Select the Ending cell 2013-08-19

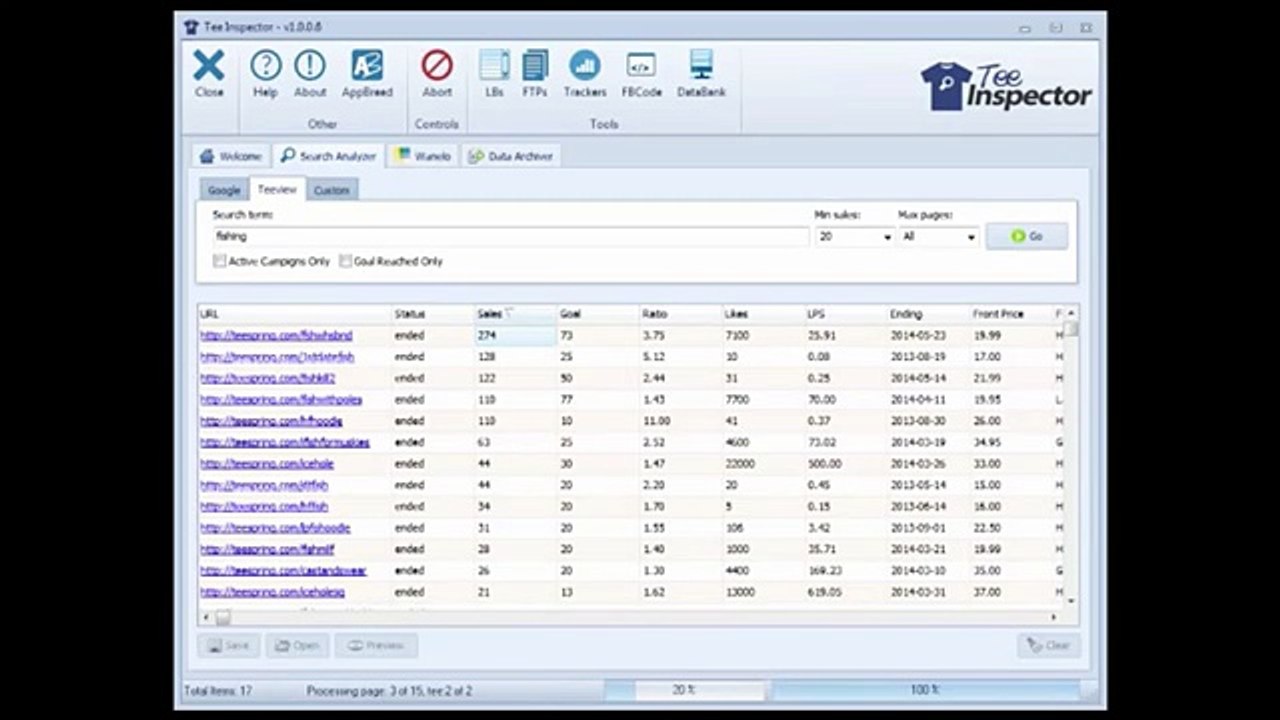[928, 357]
